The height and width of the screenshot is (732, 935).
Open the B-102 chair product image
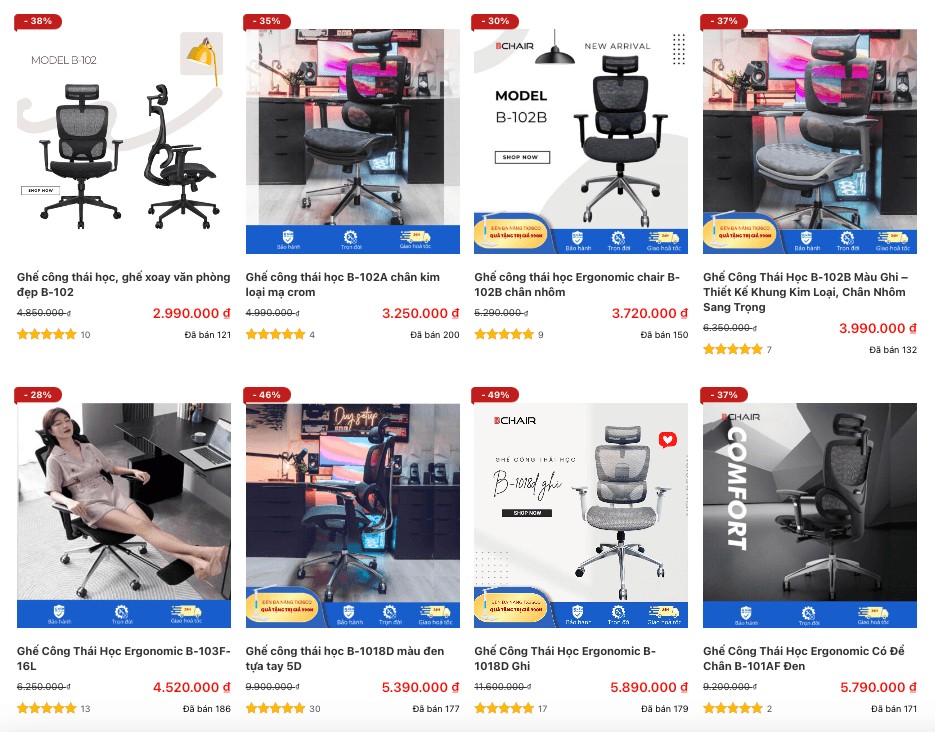click(123, 141)
